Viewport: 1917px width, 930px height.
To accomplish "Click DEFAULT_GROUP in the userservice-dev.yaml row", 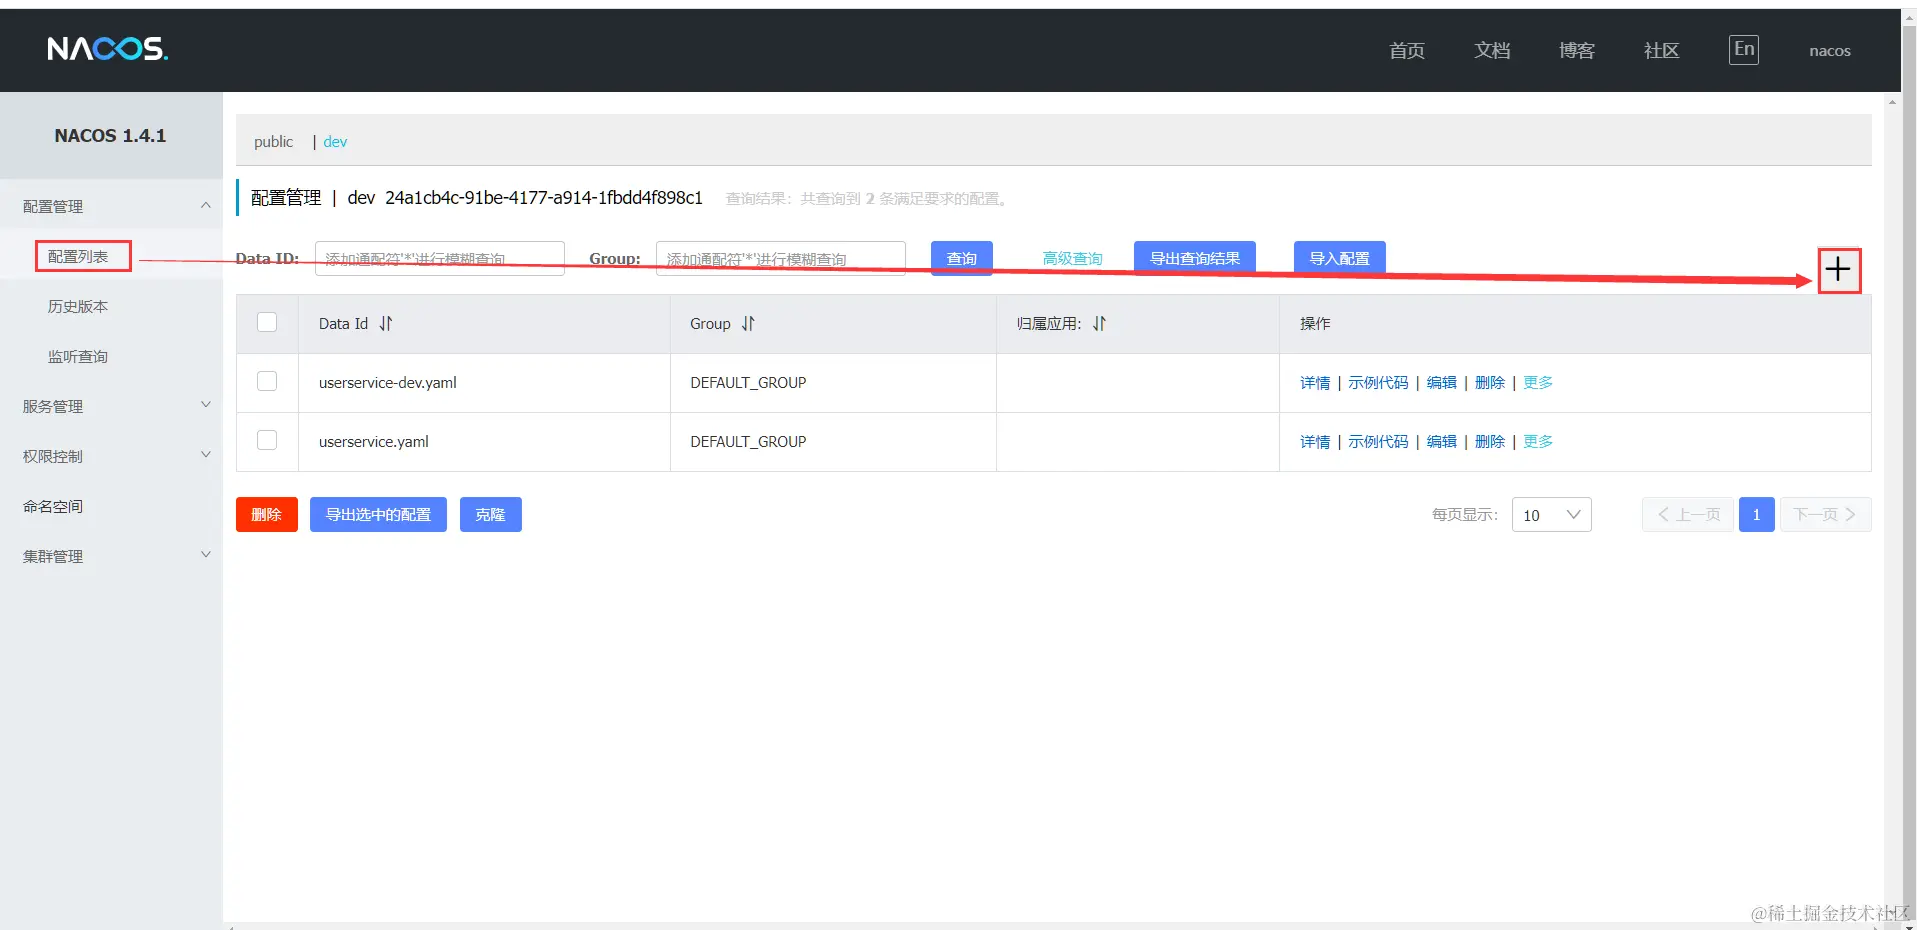I will 748,383.
